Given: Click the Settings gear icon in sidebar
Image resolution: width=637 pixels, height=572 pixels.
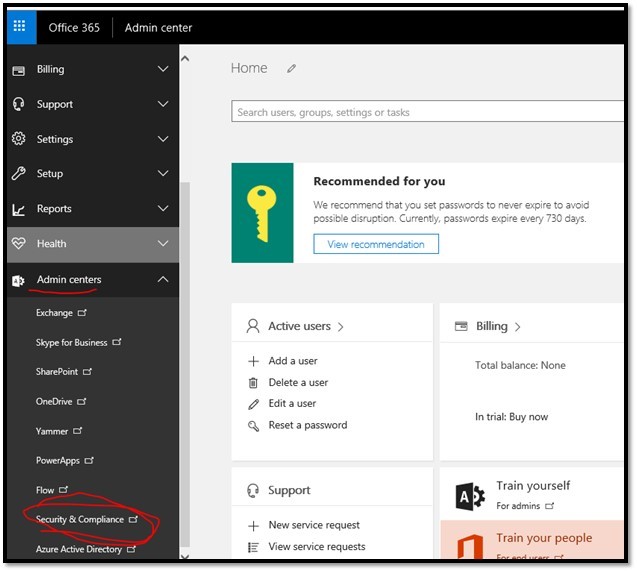Looking at the screenshot, I should coord(18,139).
